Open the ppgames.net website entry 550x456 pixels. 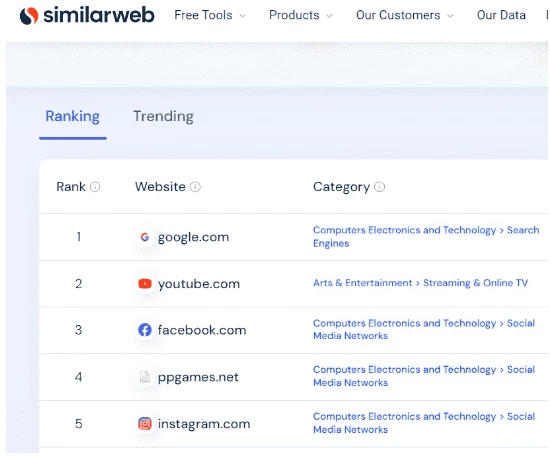pyautogui.click(x=198, y=377)
